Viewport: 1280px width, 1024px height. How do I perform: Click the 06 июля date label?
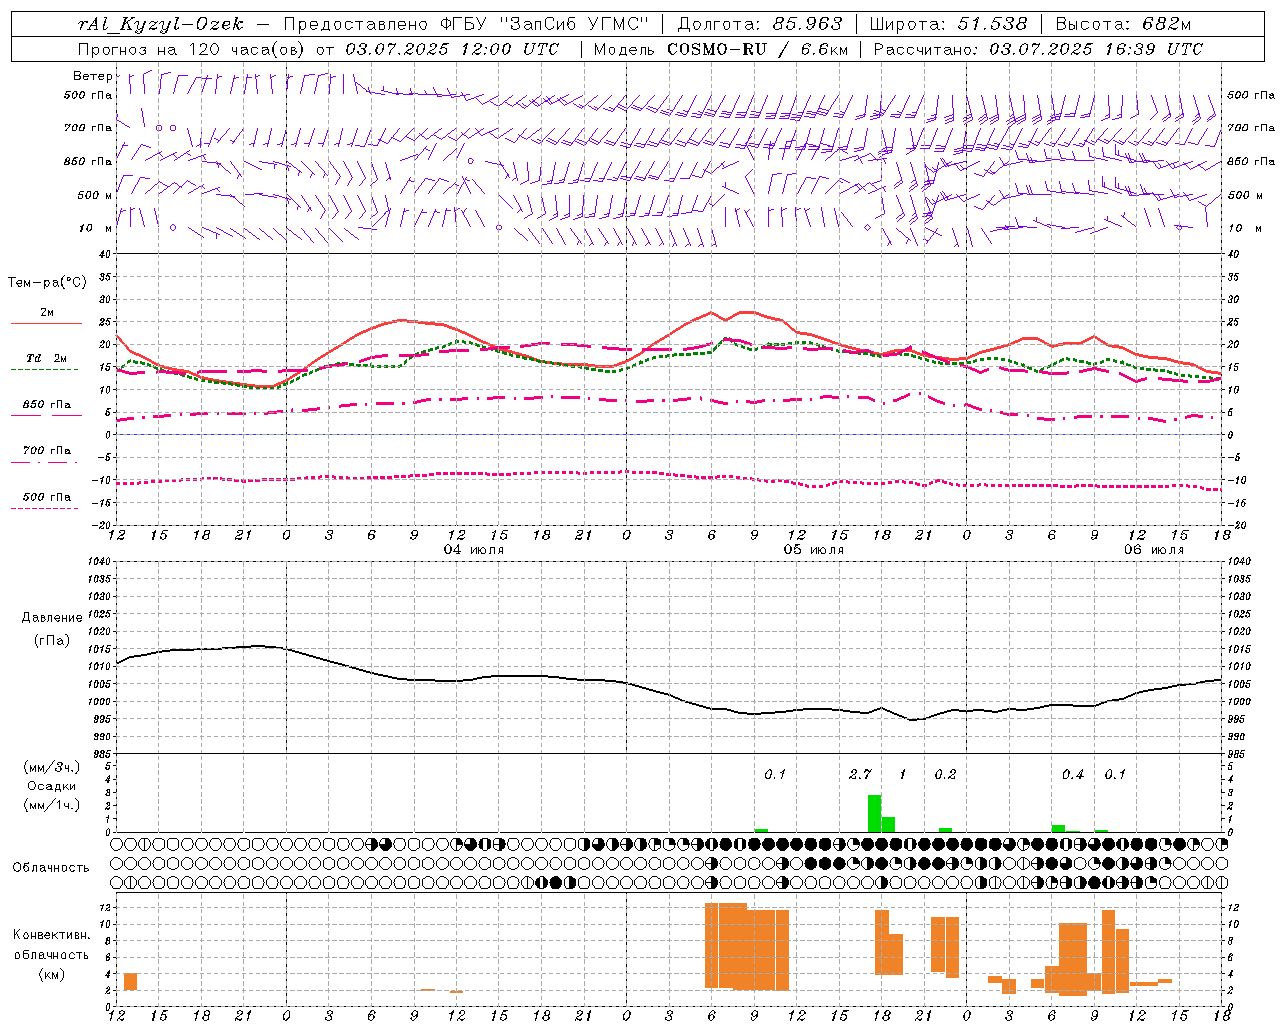pyautogui.click(x=1154, y=550)
